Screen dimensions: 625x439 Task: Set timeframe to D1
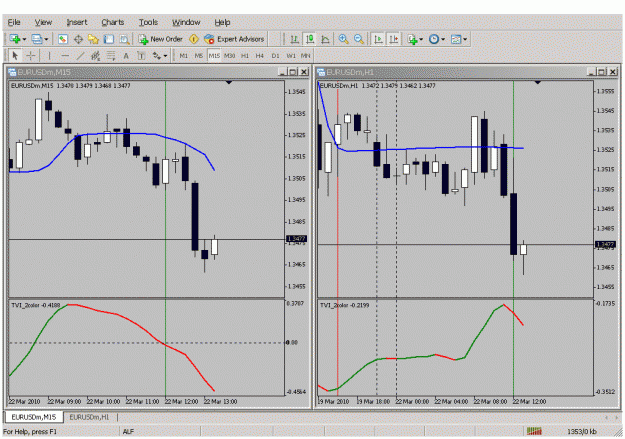[275, 56]
